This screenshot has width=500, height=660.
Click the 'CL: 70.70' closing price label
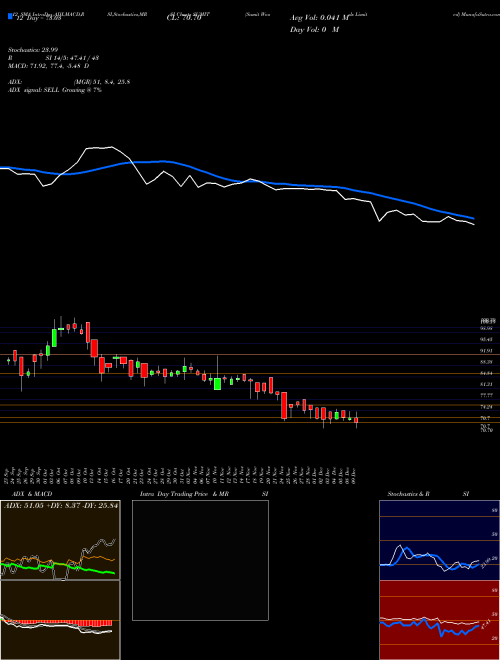184,18
